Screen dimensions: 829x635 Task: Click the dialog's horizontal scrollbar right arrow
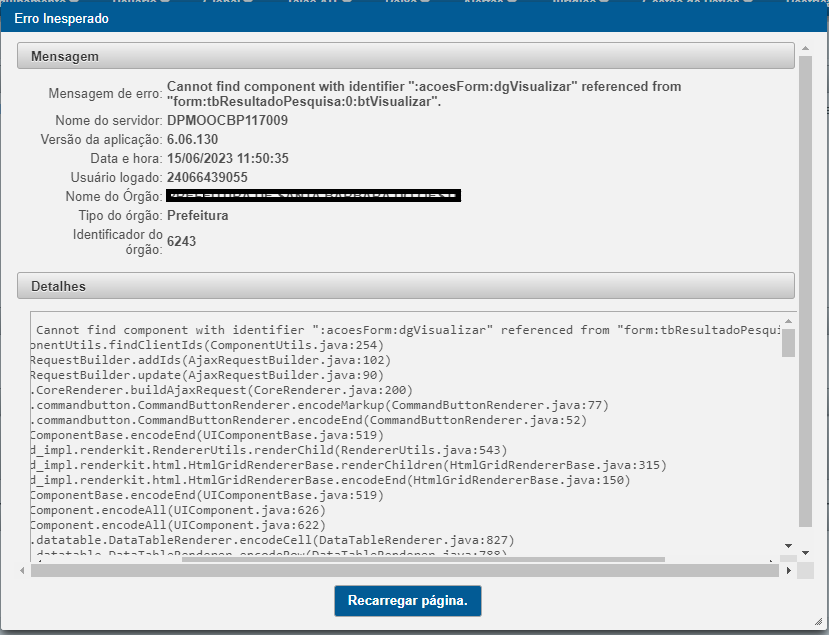788,570
